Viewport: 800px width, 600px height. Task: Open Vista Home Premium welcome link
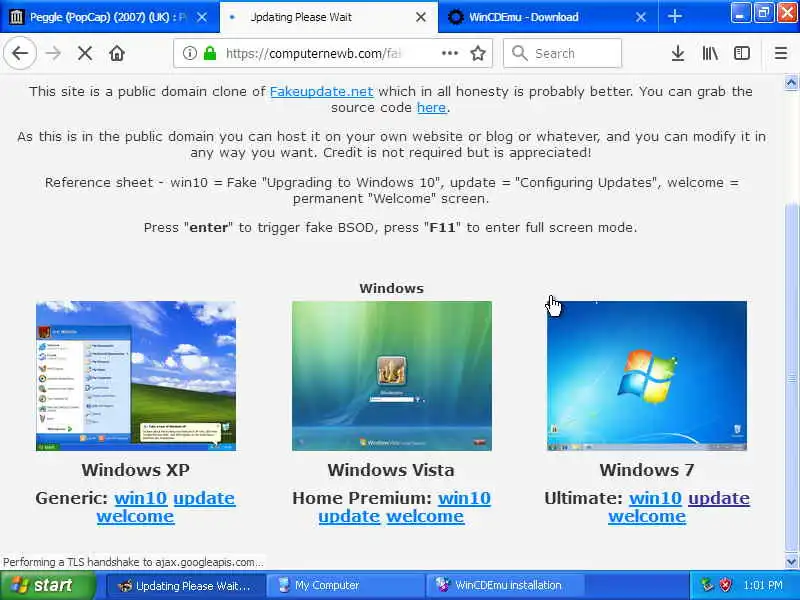tap(425, 516)
